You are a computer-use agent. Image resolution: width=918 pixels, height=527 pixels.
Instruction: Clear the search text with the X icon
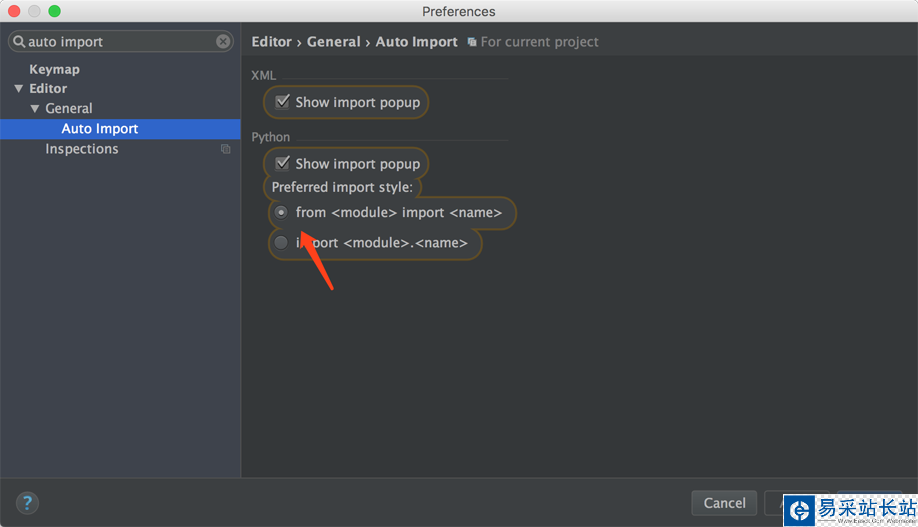pos(223,42)
